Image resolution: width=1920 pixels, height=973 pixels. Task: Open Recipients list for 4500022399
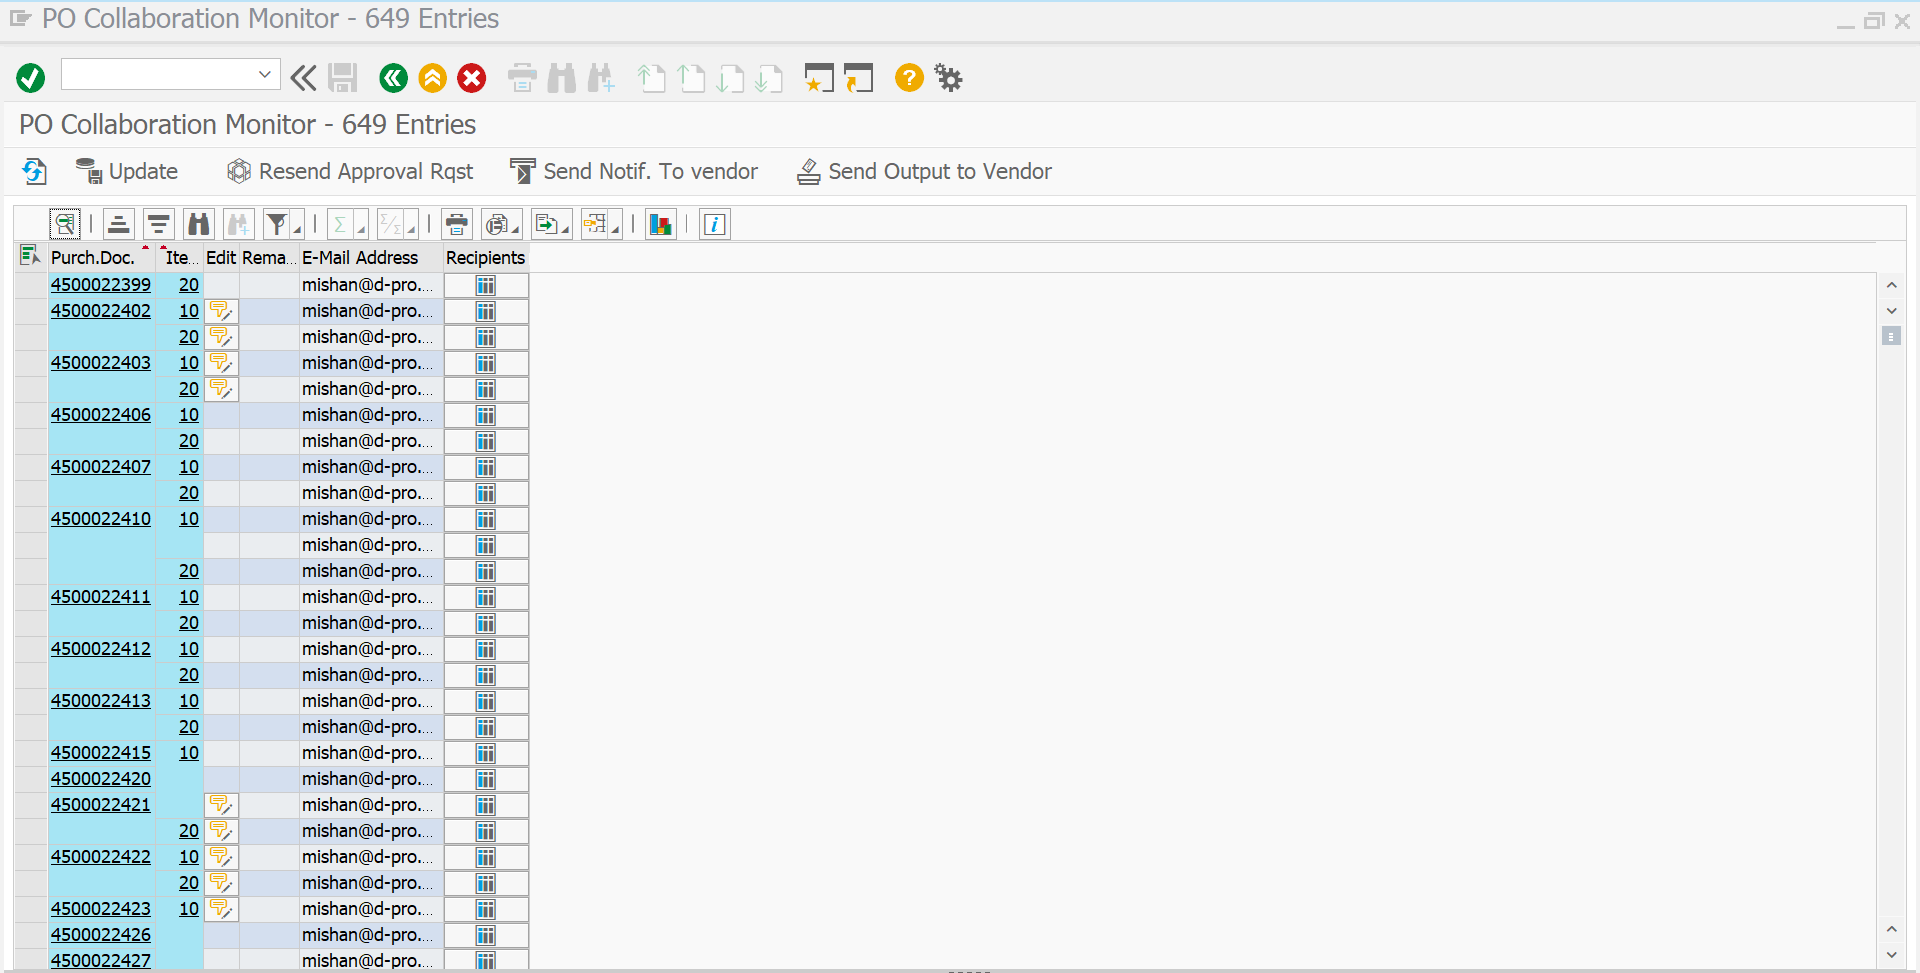pos(486,285)
